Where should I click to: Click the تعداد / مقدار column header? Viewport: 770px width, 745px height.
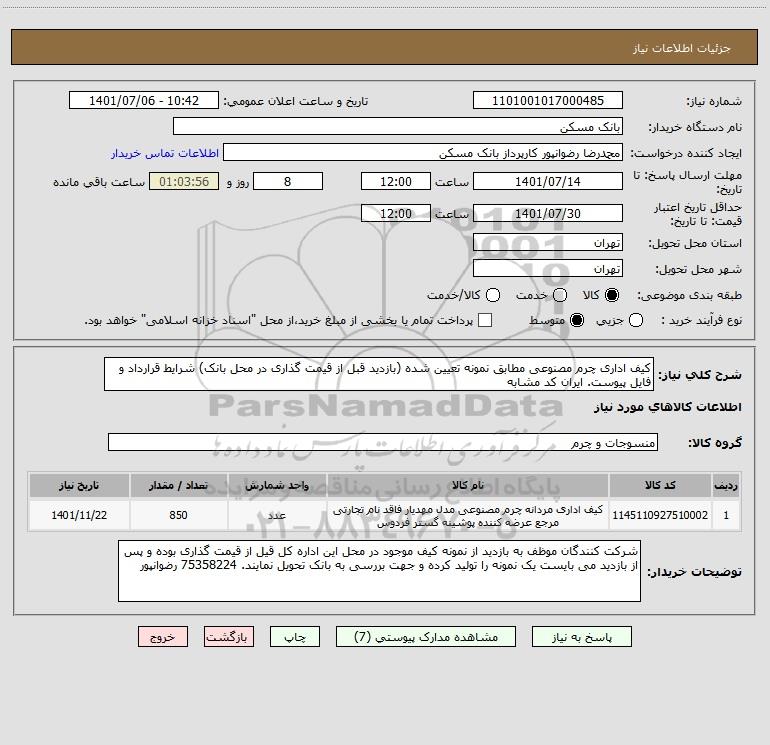tap(178, 485)
